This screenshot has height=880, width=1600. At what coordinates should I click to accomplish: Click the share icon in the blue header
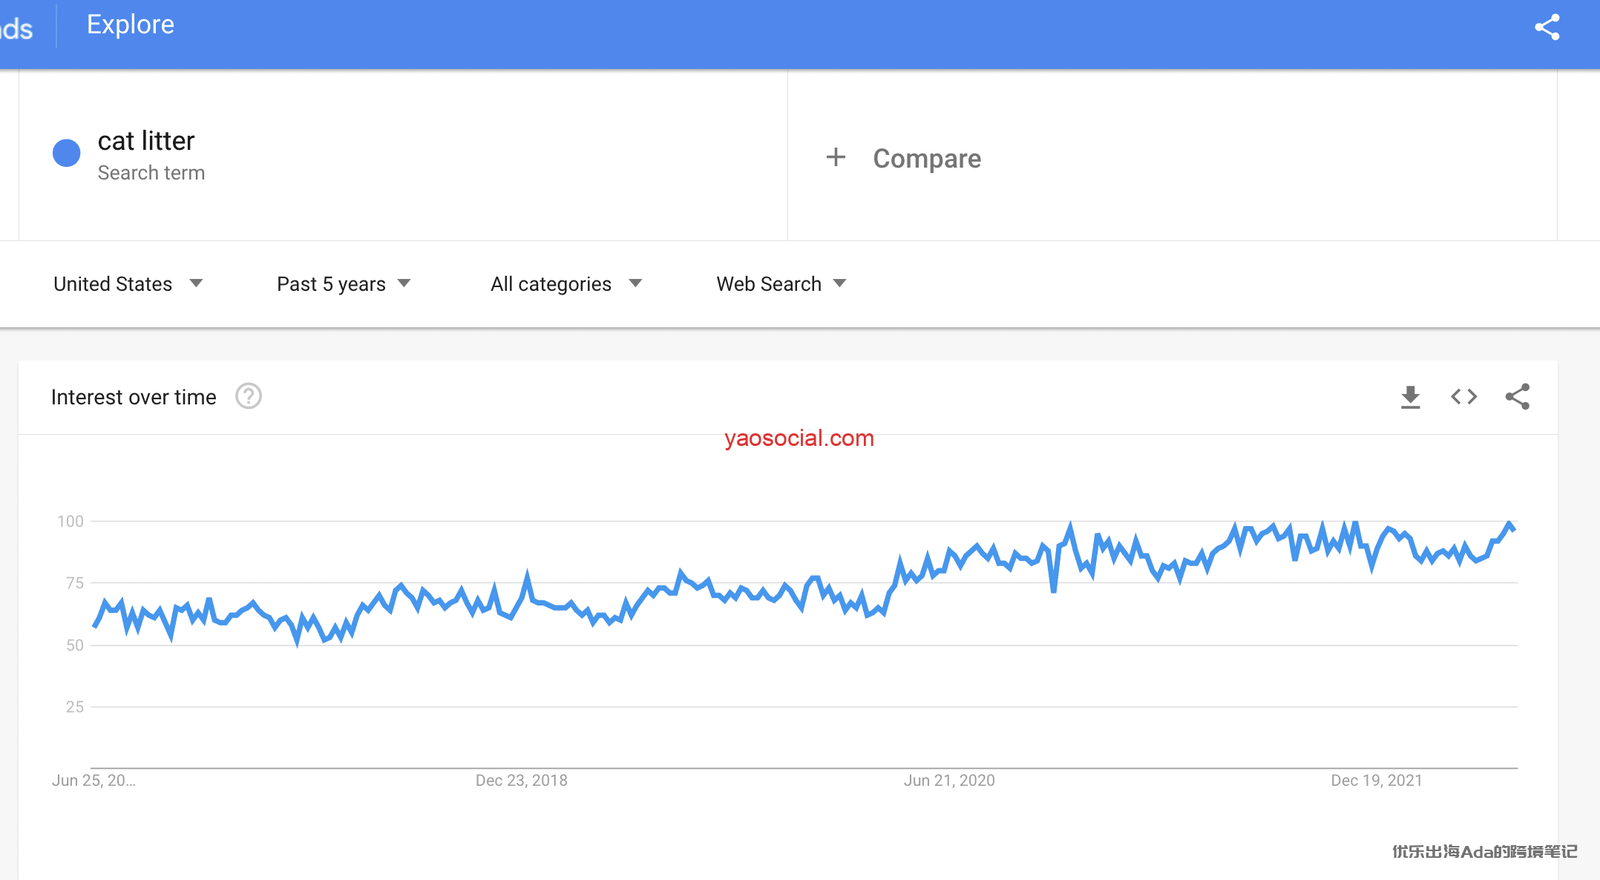1547,27
